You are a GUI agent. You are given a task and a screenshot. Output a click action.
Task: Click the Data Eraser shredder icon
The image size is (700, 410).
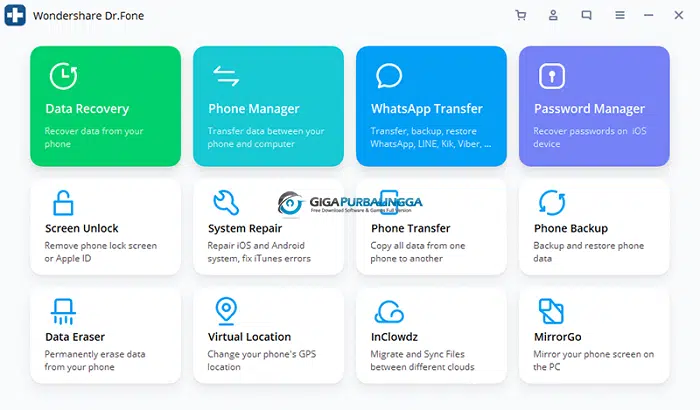[63, 311]
